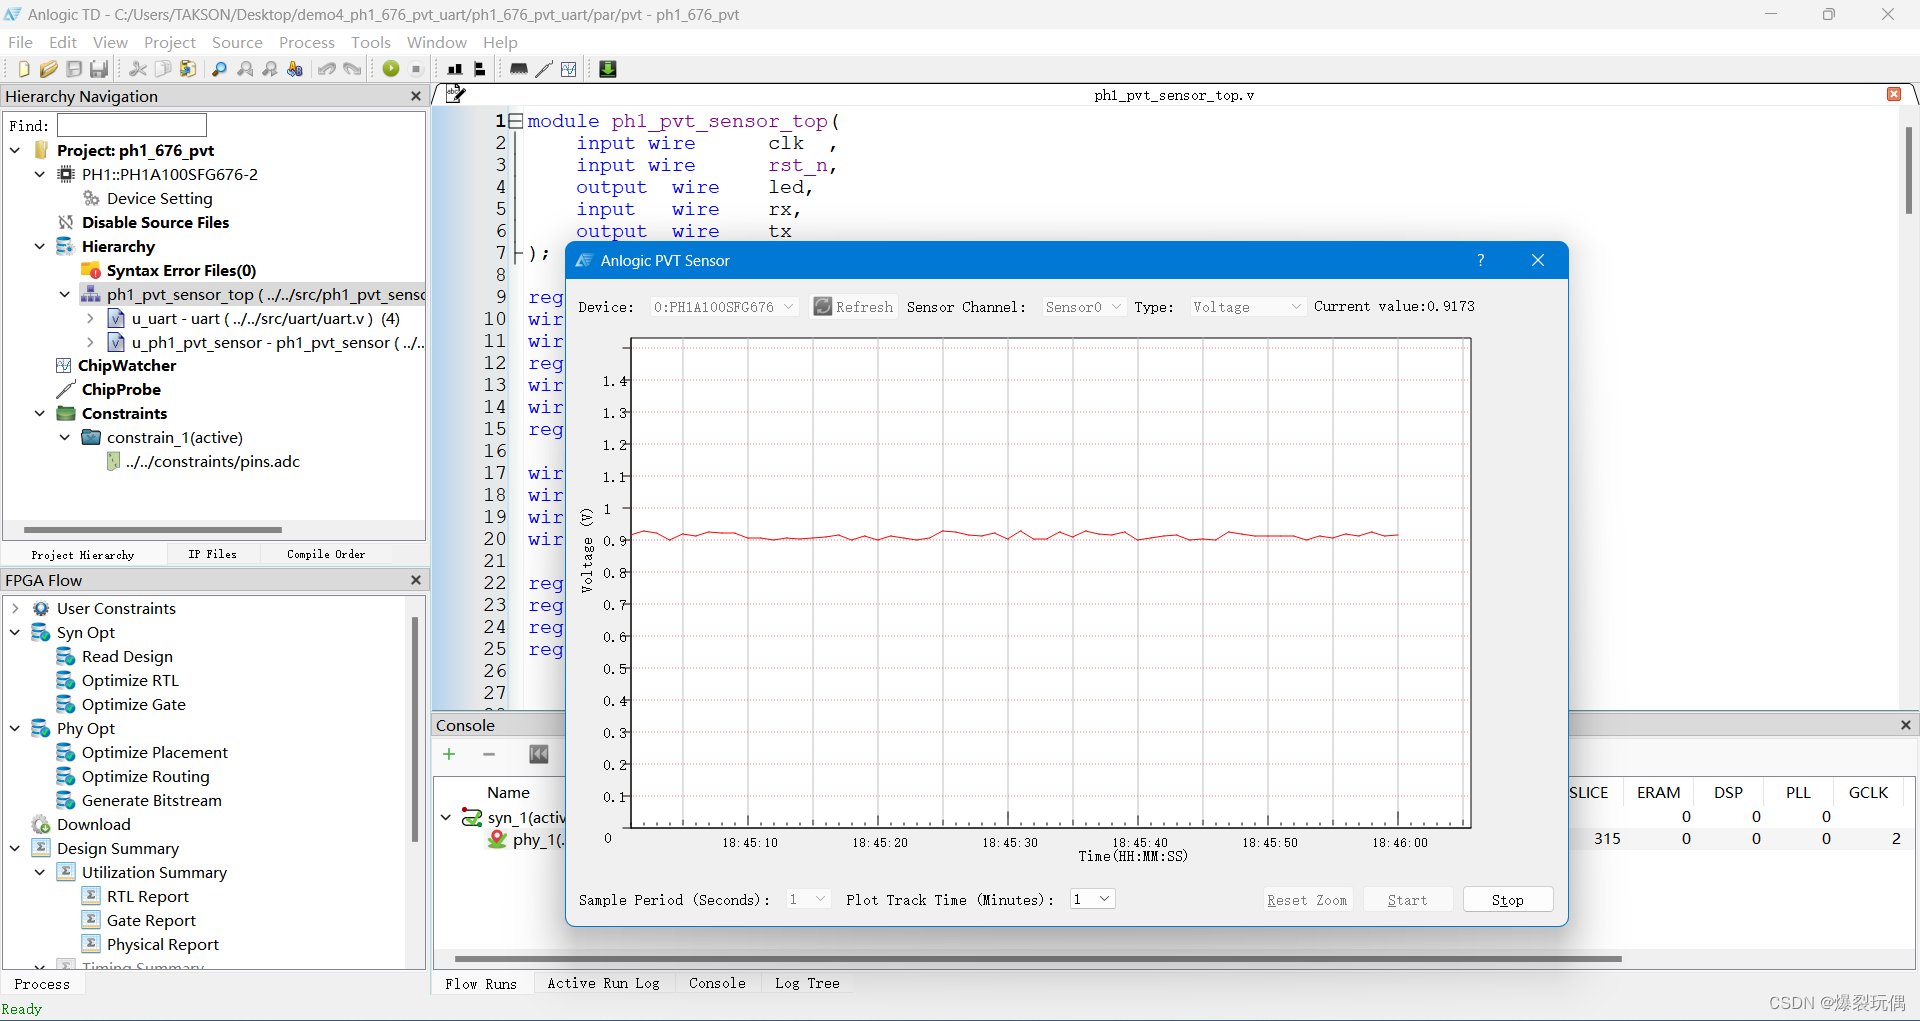Collapse the PH1::PH1A100SFG676-2 device node
The width and height of the screenshot is (1920, 1021).
40,174
